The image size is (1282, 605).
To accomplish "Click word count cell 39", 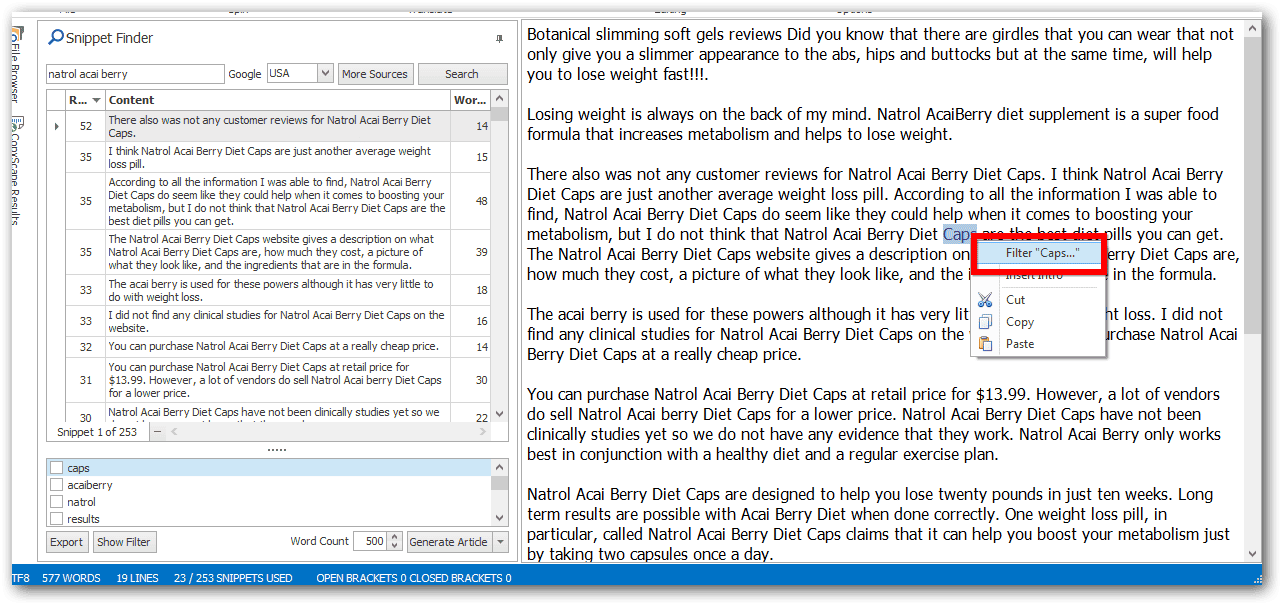I will click(471, 252).
